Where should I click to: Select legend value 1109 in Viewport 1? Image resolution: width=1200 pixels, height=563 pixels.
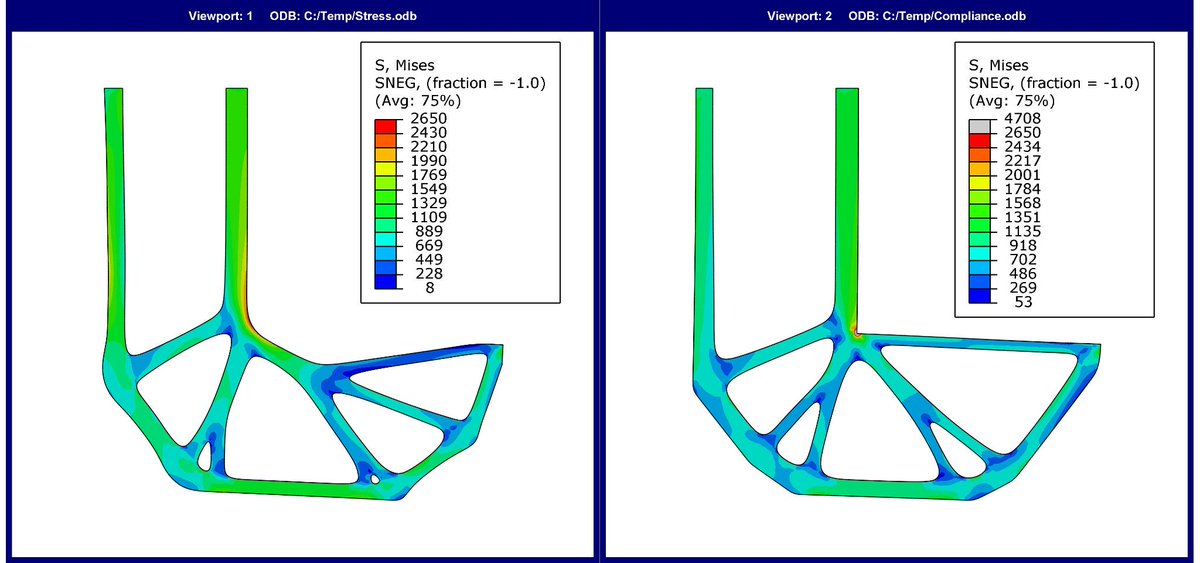tap(427, 217)
